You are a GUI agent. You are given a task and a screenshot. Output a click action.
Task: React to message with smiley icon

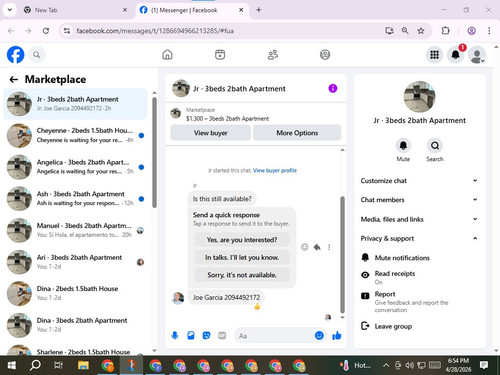[x=304, y=247]
